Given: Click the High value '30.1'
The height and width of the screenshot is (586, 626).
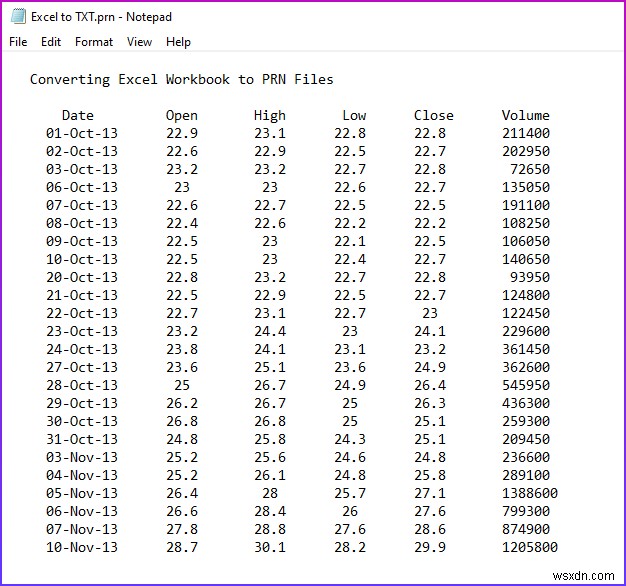Looking at the screenshot, I should (x=270, y=547).
